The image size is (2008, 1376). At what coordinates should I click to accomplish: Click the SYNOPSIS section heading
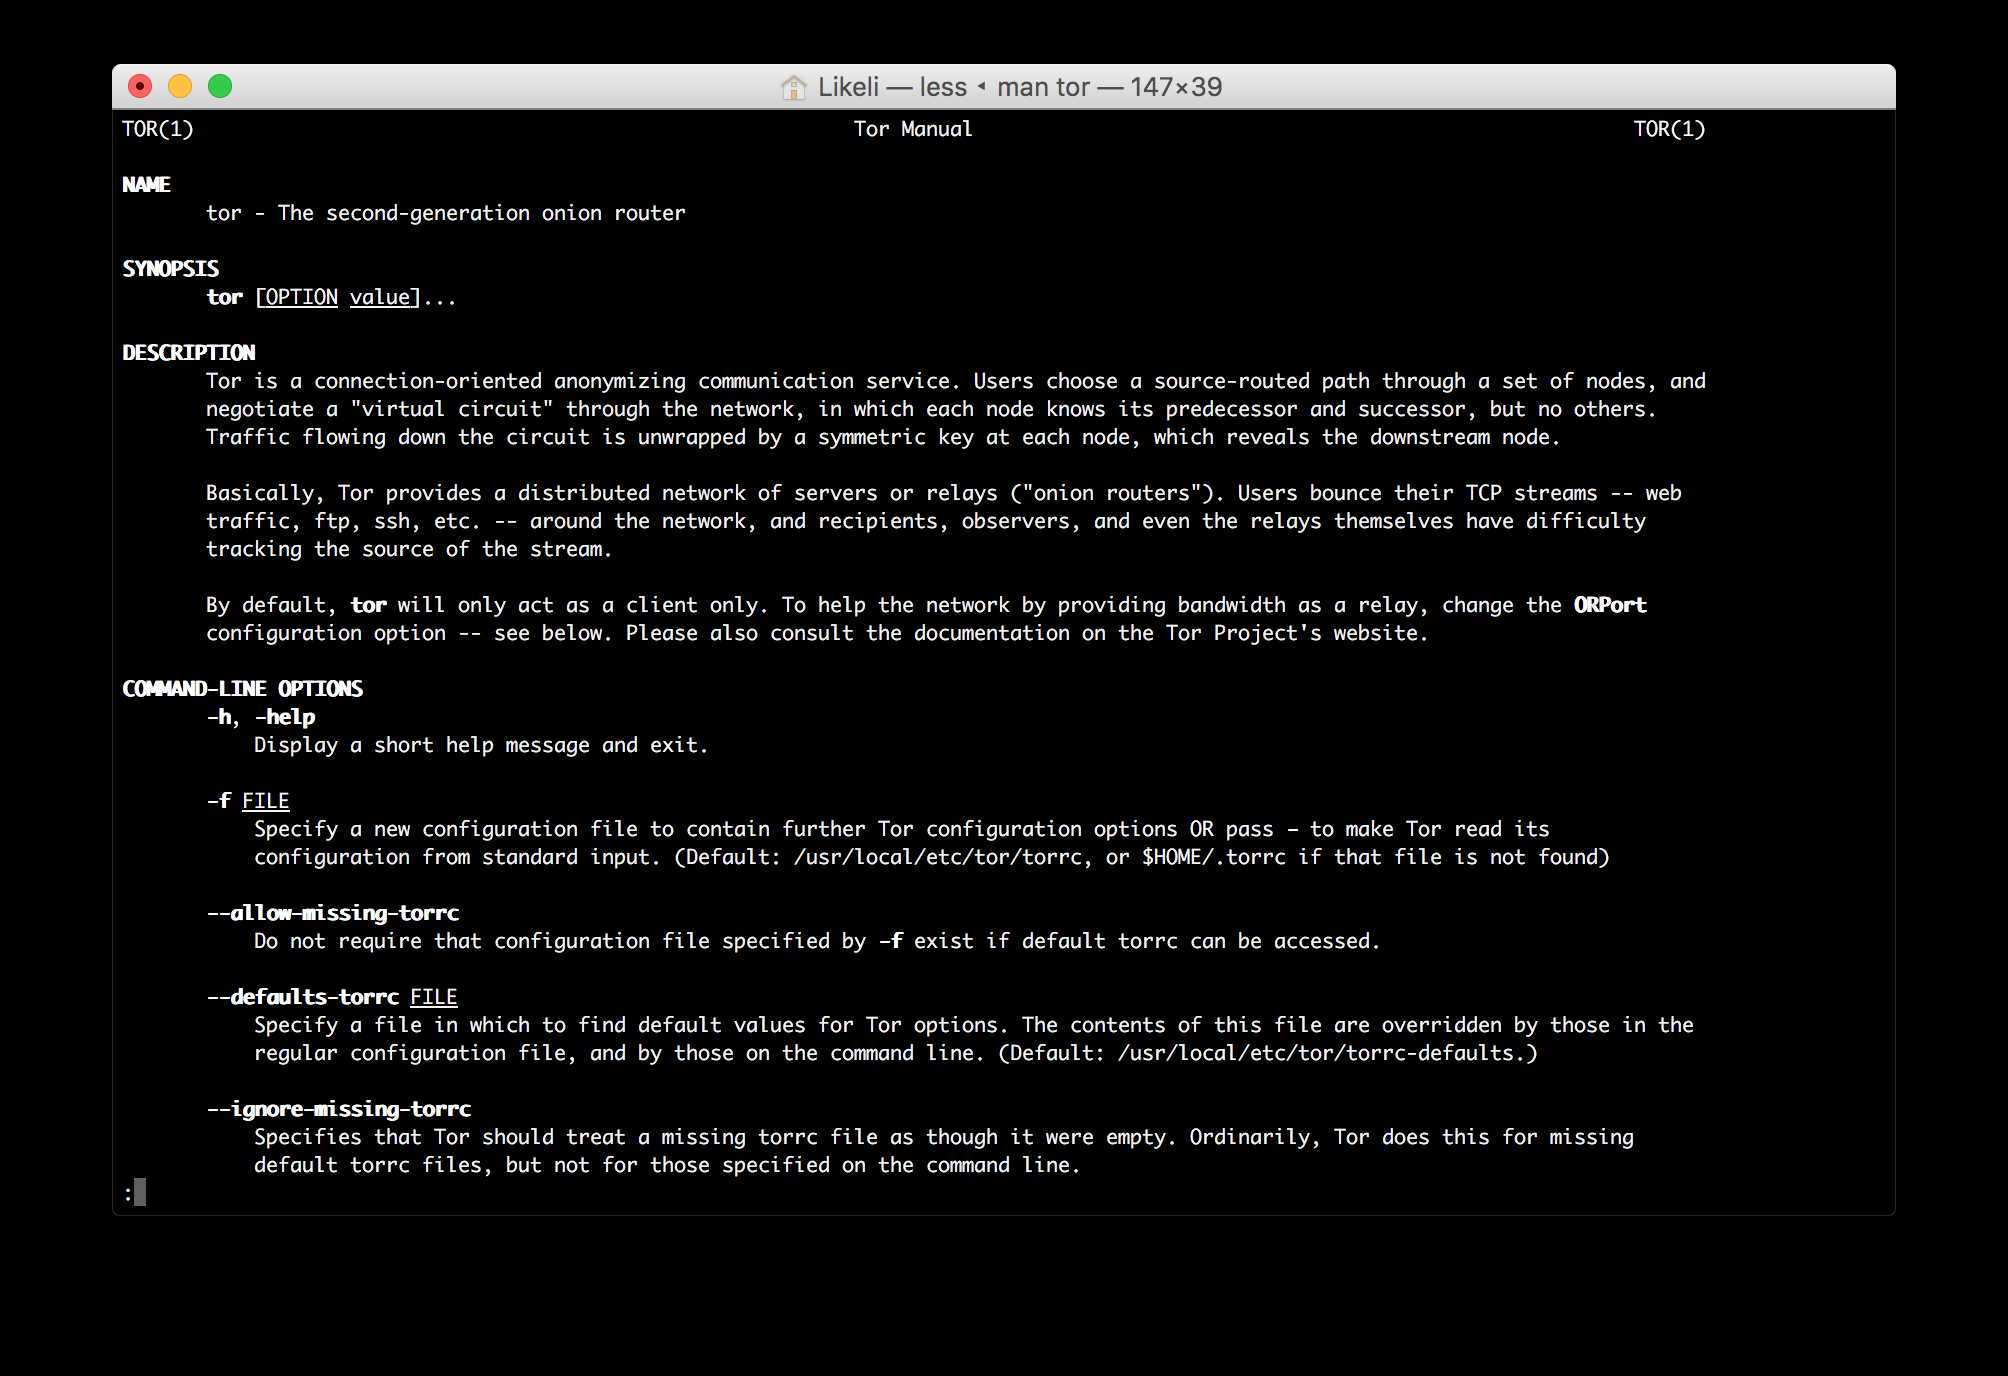pos(170,269)
